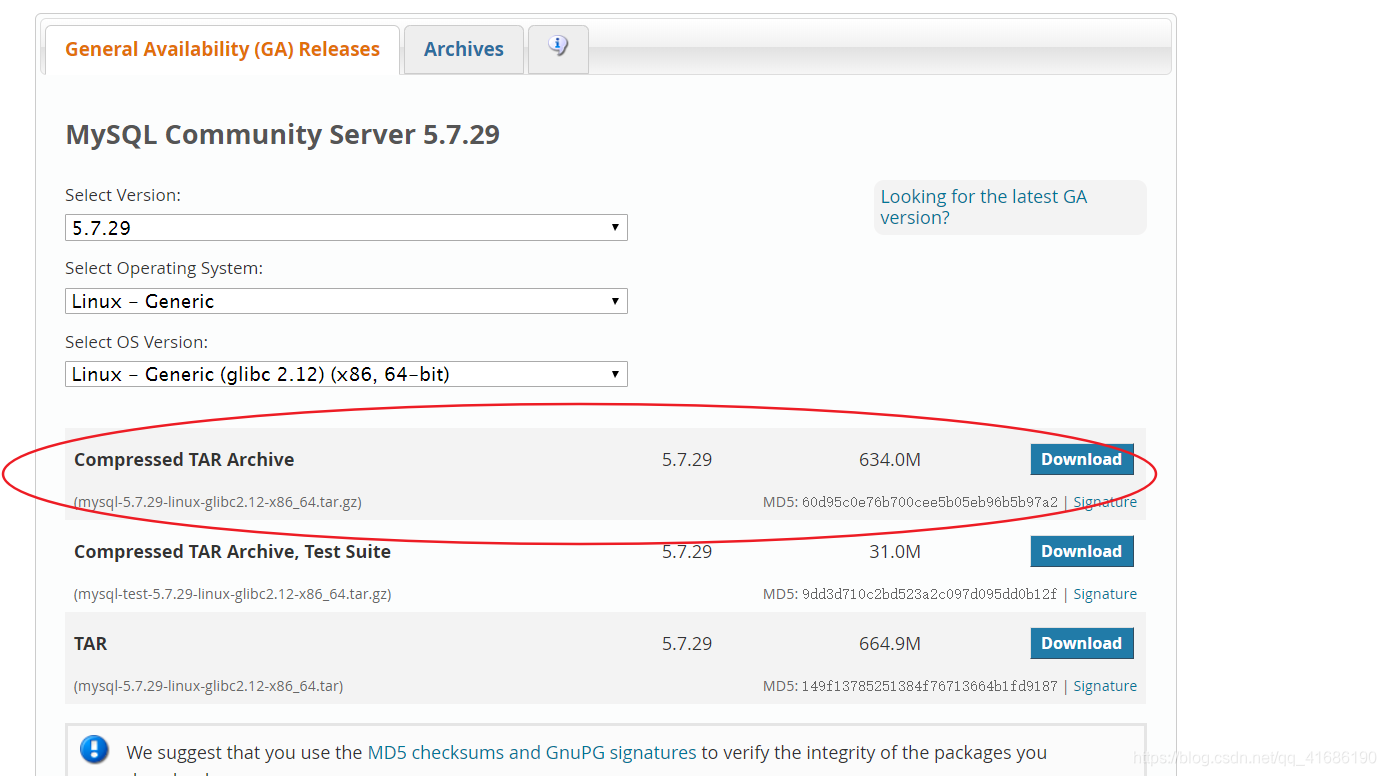Select MD5 hash 60d95c0e76b700cee5b05eb96b5b97a2
This screenshot has width=1386, height=776.
(x=929, y=502)
